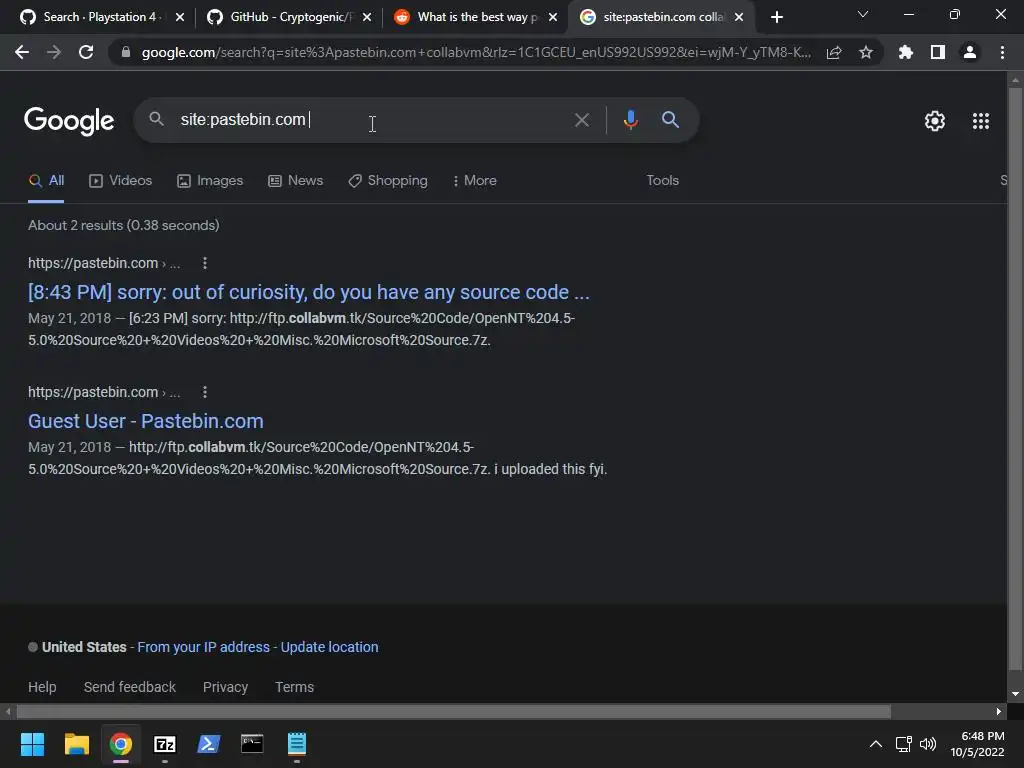Open the taskbar clock and date
The width and height of the screenshot is (1024, 768).
978,744
